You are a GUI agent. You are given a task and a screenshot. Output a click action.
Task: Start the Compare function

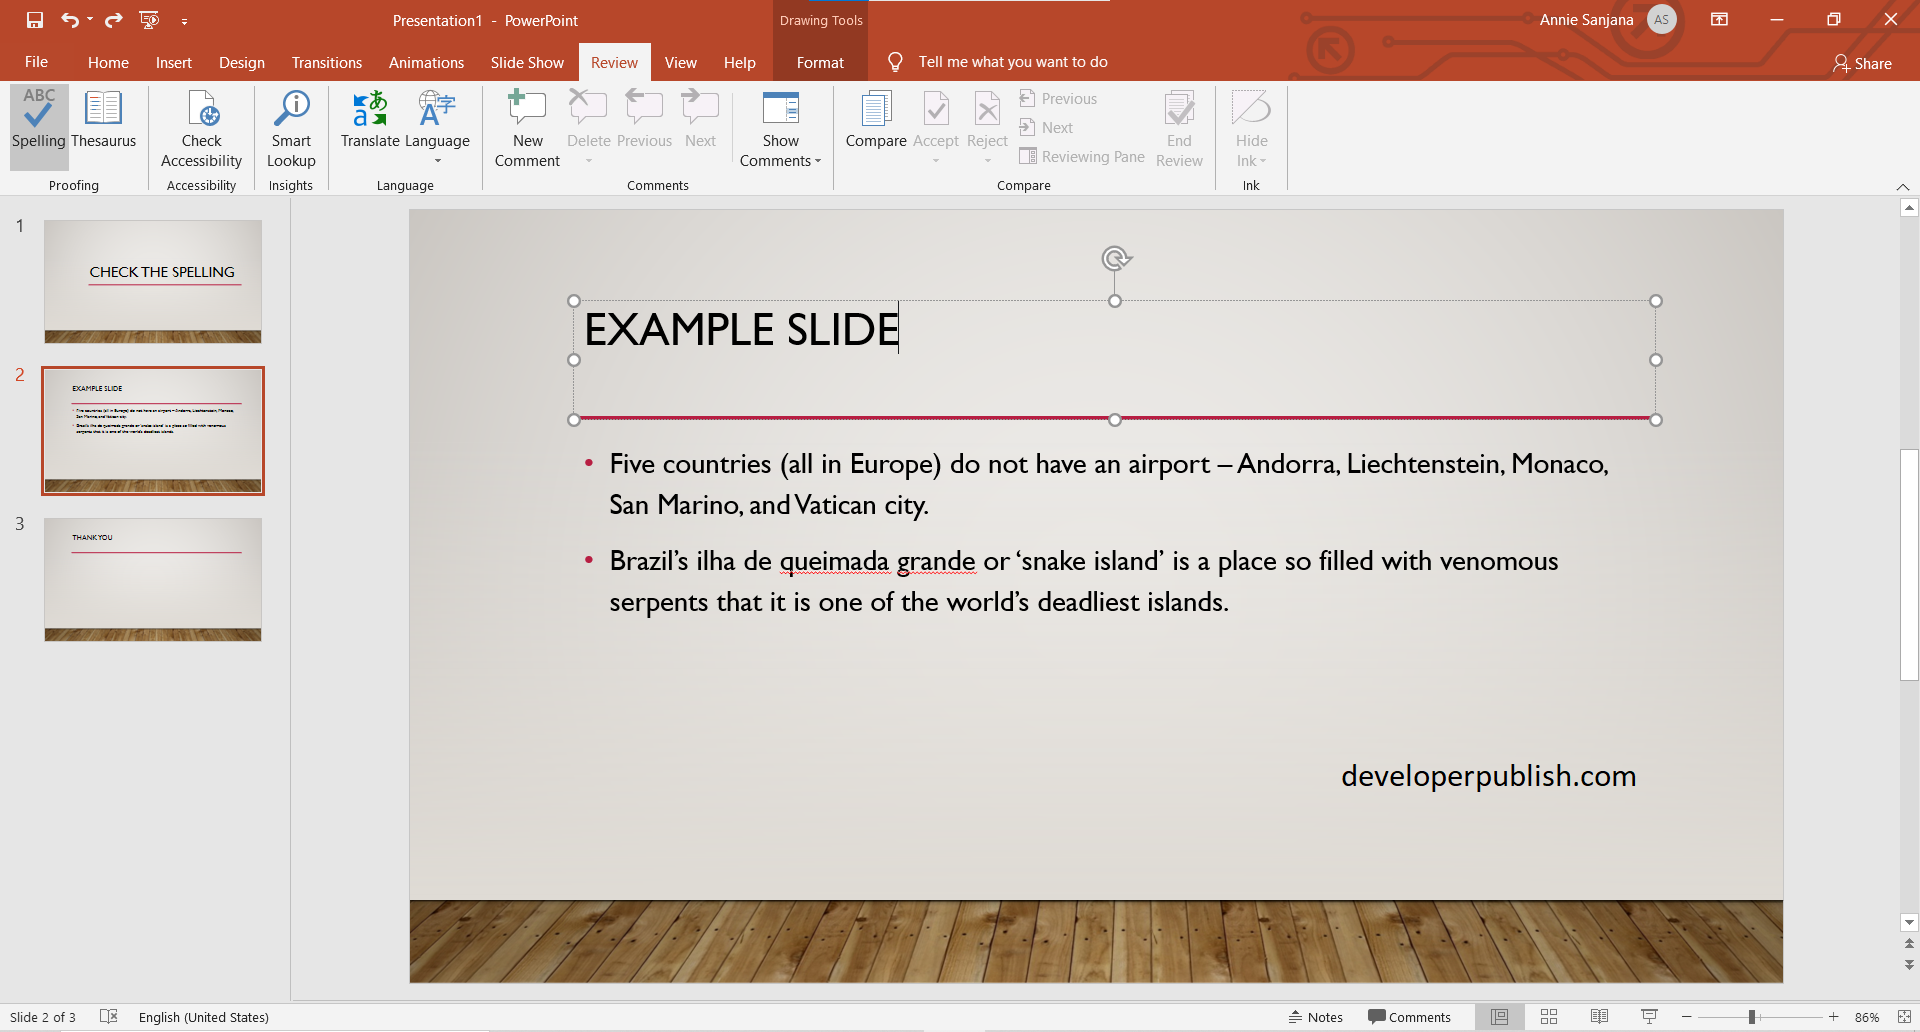pyautogui.click(x=876, y=126)
